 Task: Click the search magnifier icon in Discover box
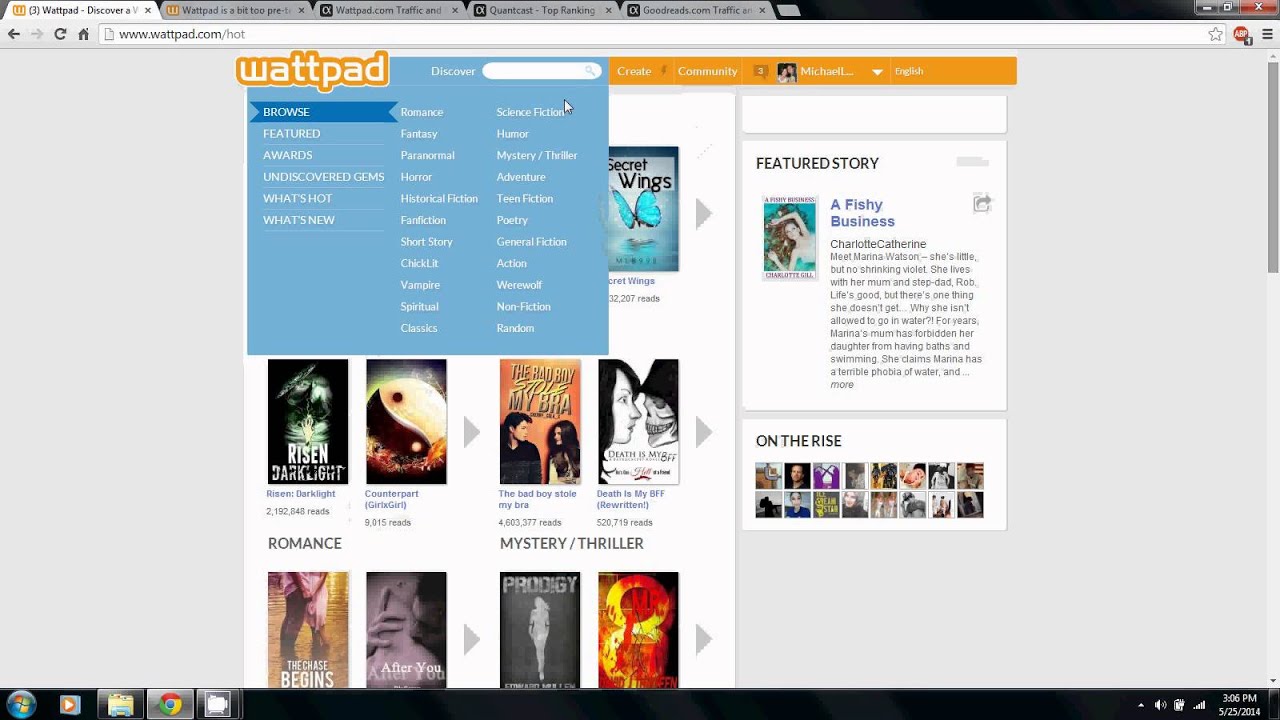coord(591,71)
